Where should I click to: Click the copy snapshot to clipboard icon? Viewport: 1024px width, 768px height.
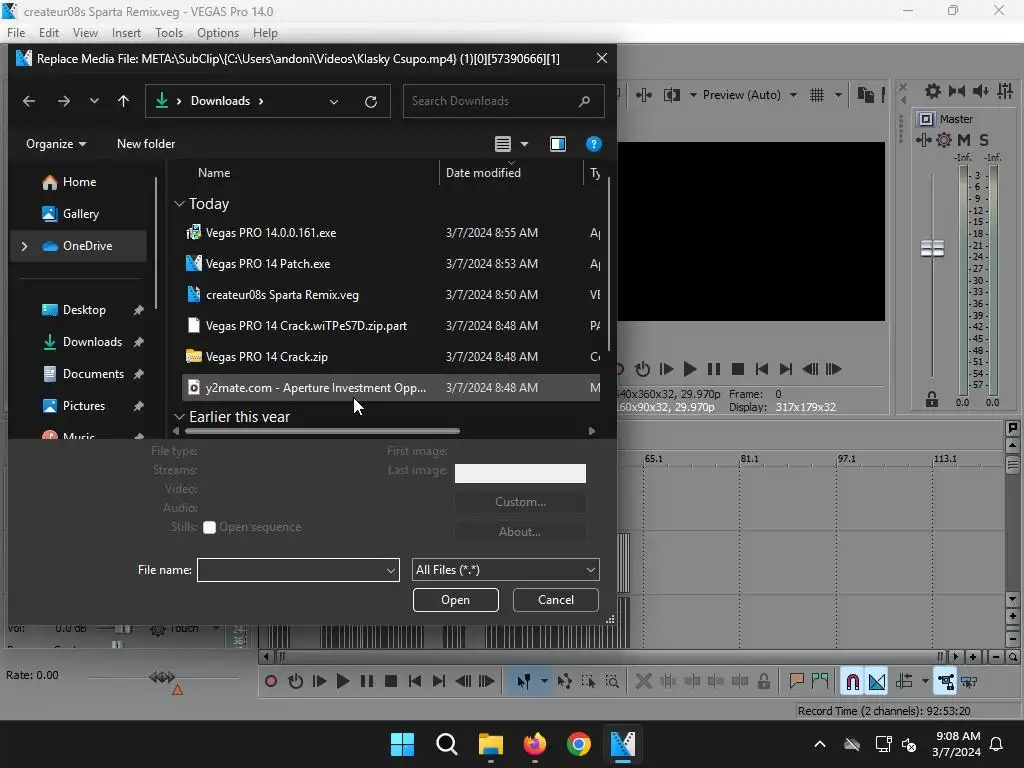point(865,95)
